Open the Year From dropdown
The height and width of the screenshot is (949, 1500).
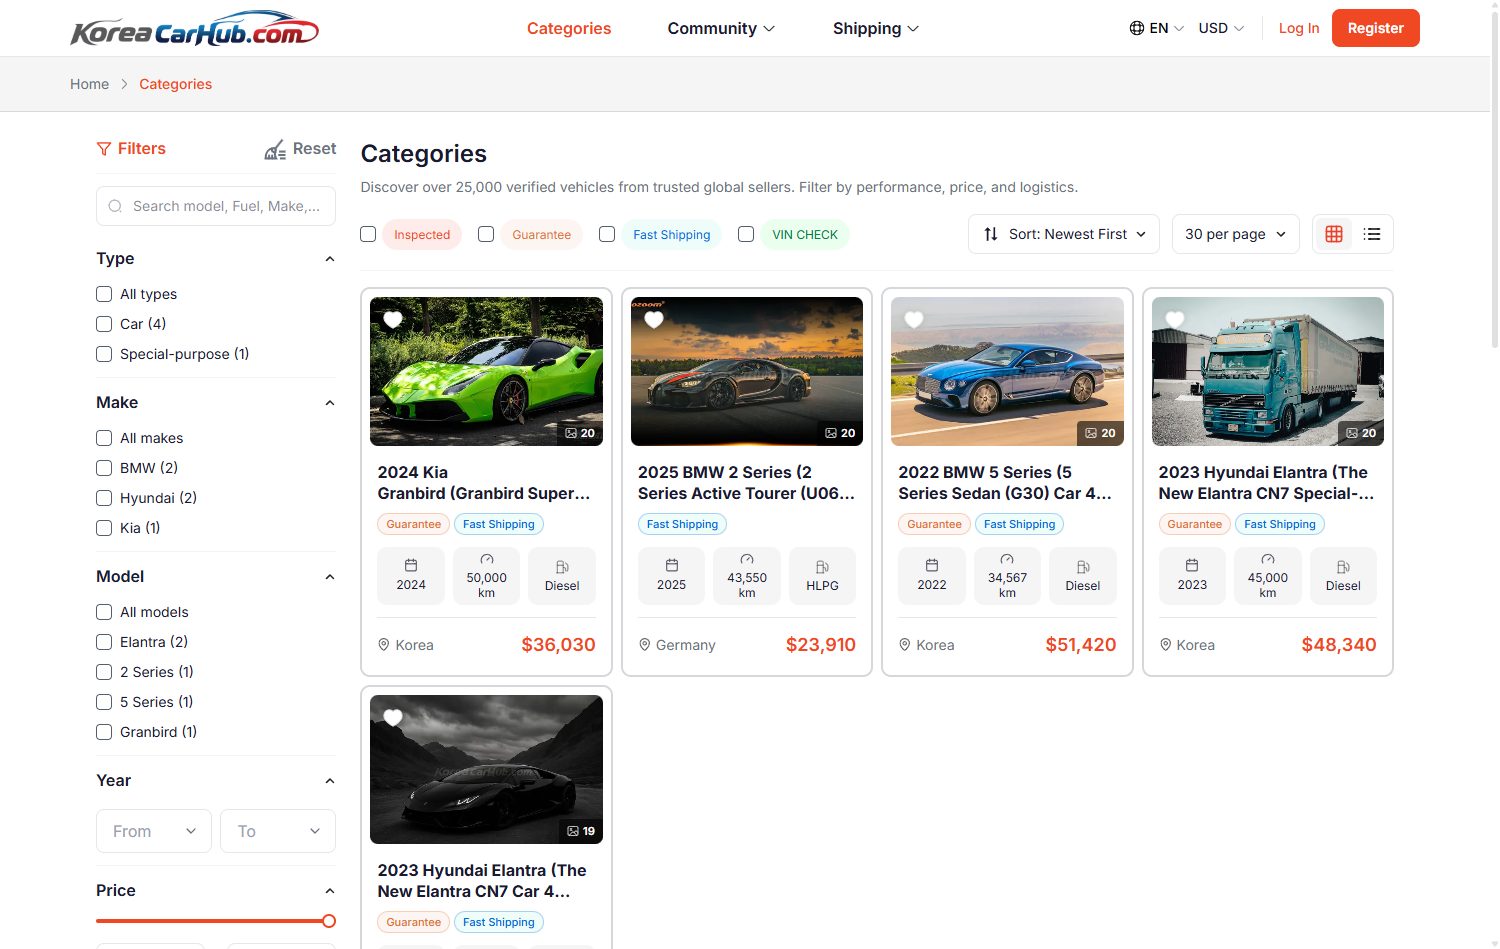pos(154,831)
